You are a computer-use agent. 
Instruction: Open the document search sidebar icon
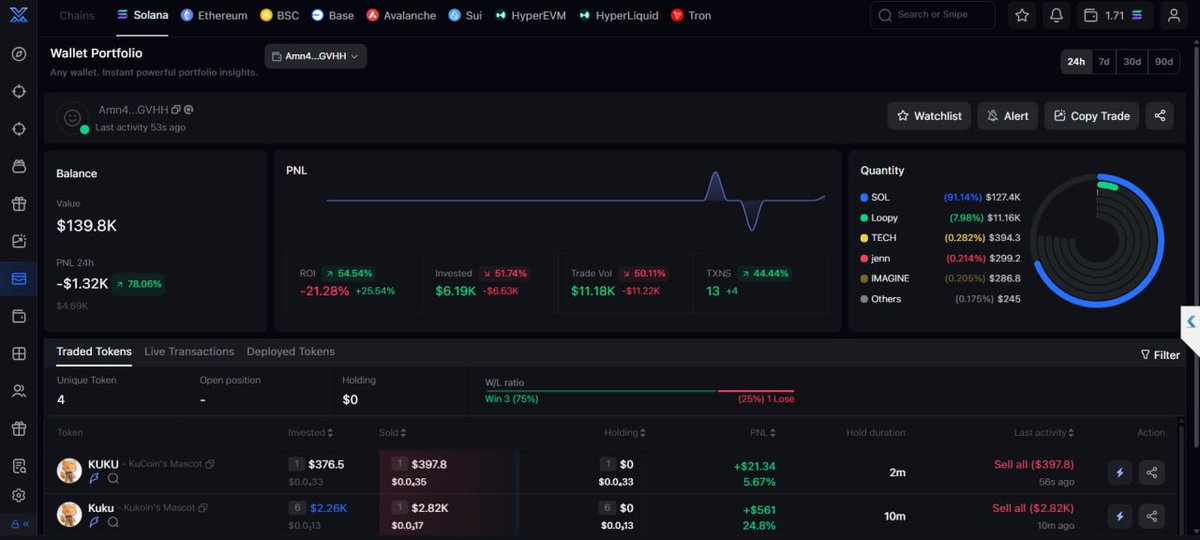18,466
